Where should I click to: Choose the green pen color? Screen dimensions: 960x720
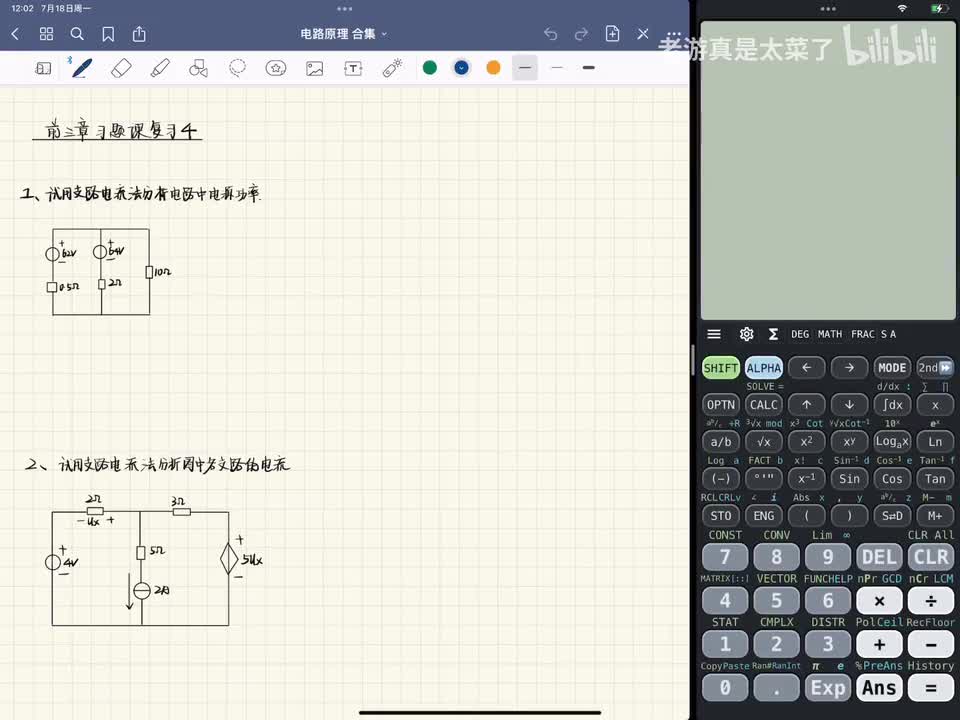pos(430,67)
